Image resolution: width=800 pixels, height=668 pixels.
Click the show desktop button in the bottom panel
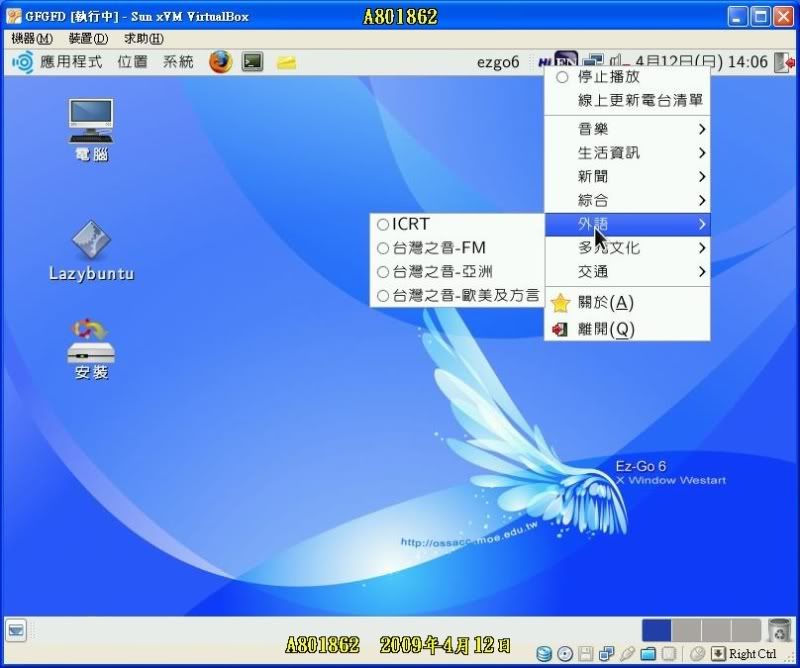[x=16, y=631]
